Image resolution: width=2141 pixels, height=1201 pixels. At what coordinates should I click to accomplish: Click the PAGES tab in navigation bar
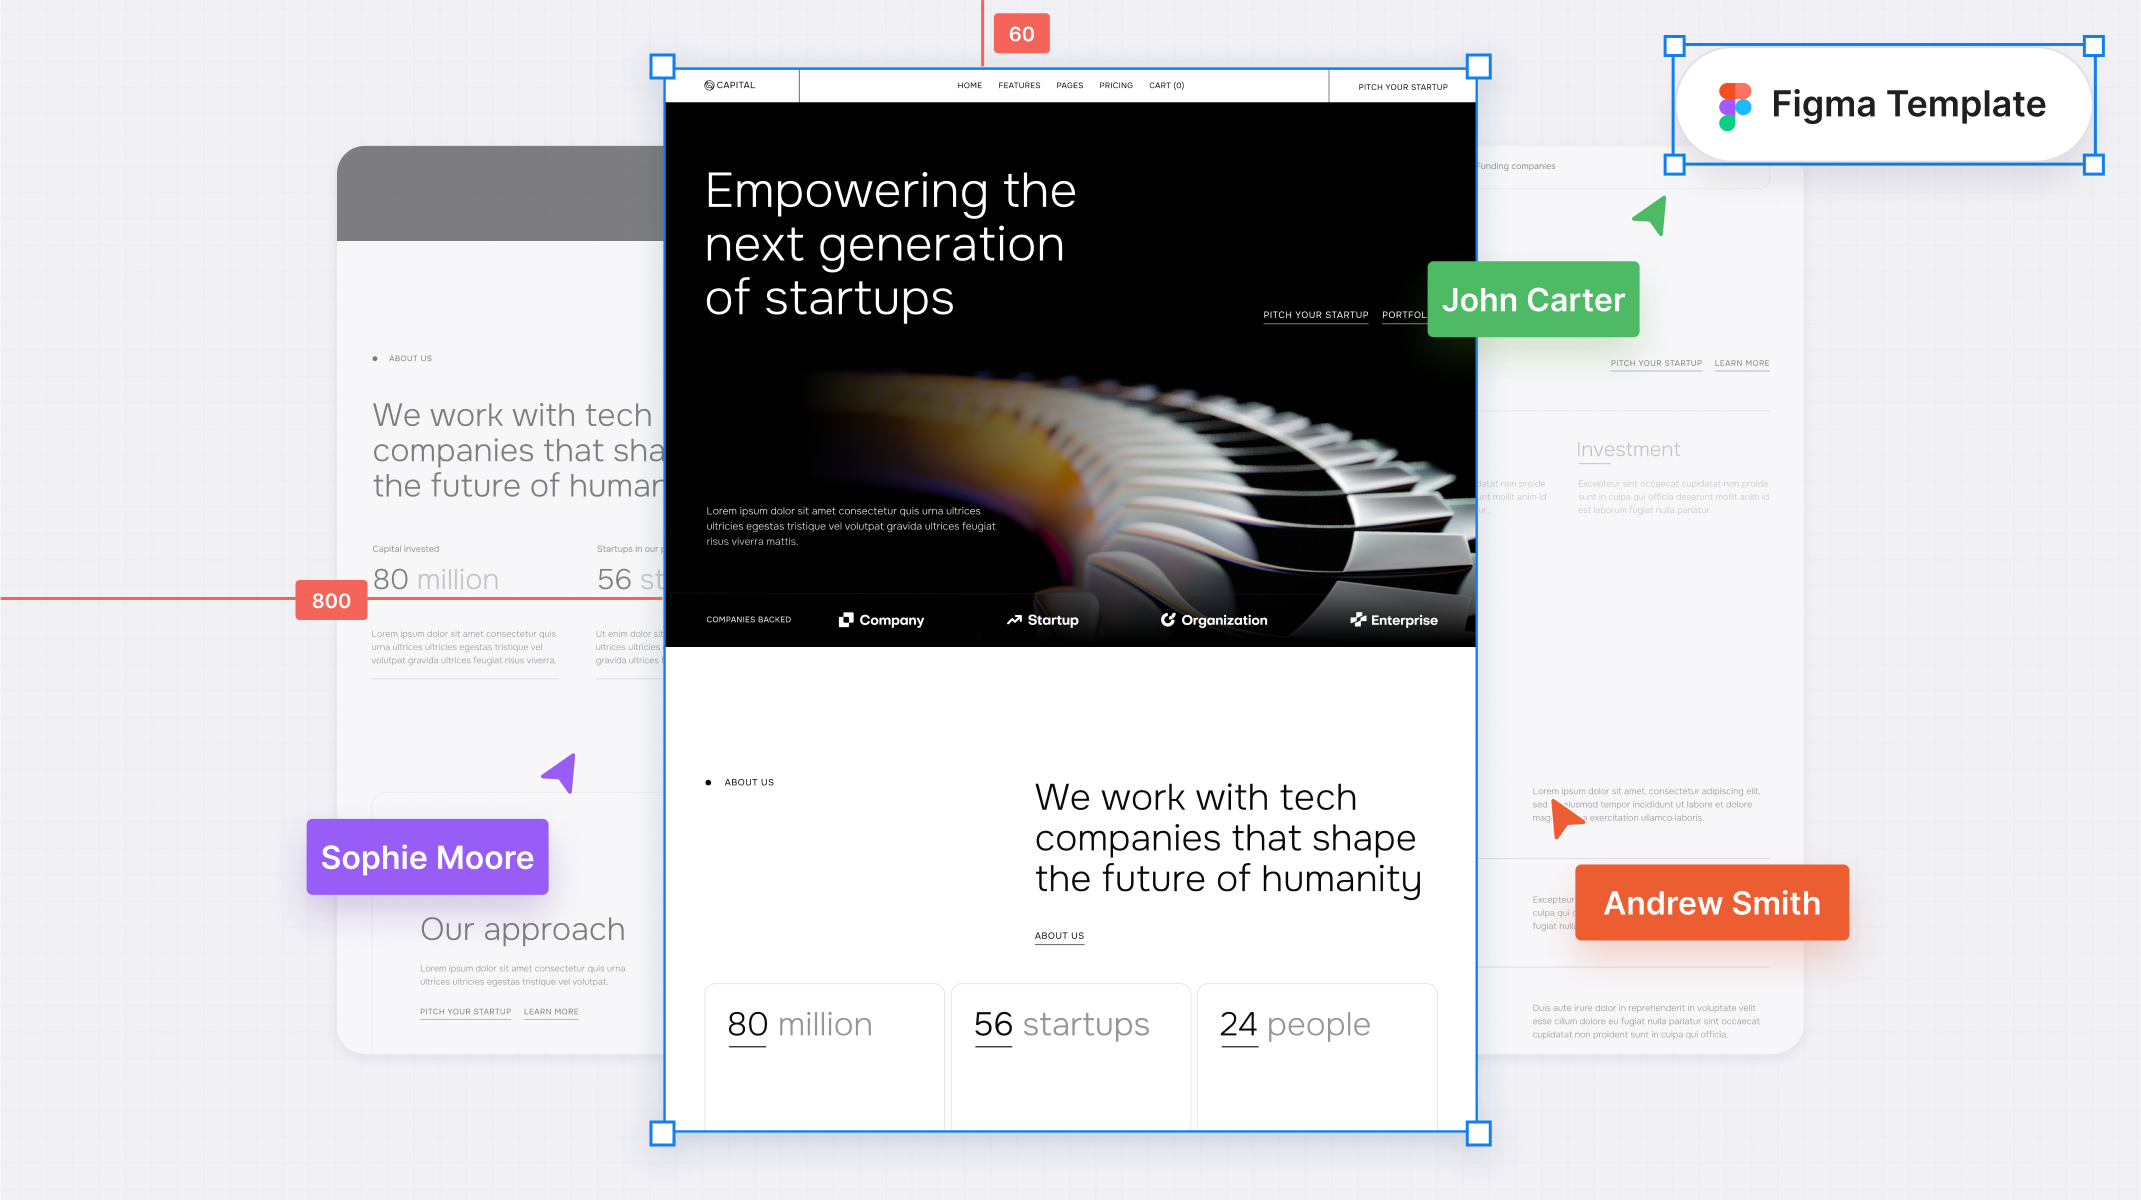point(1070,85)
